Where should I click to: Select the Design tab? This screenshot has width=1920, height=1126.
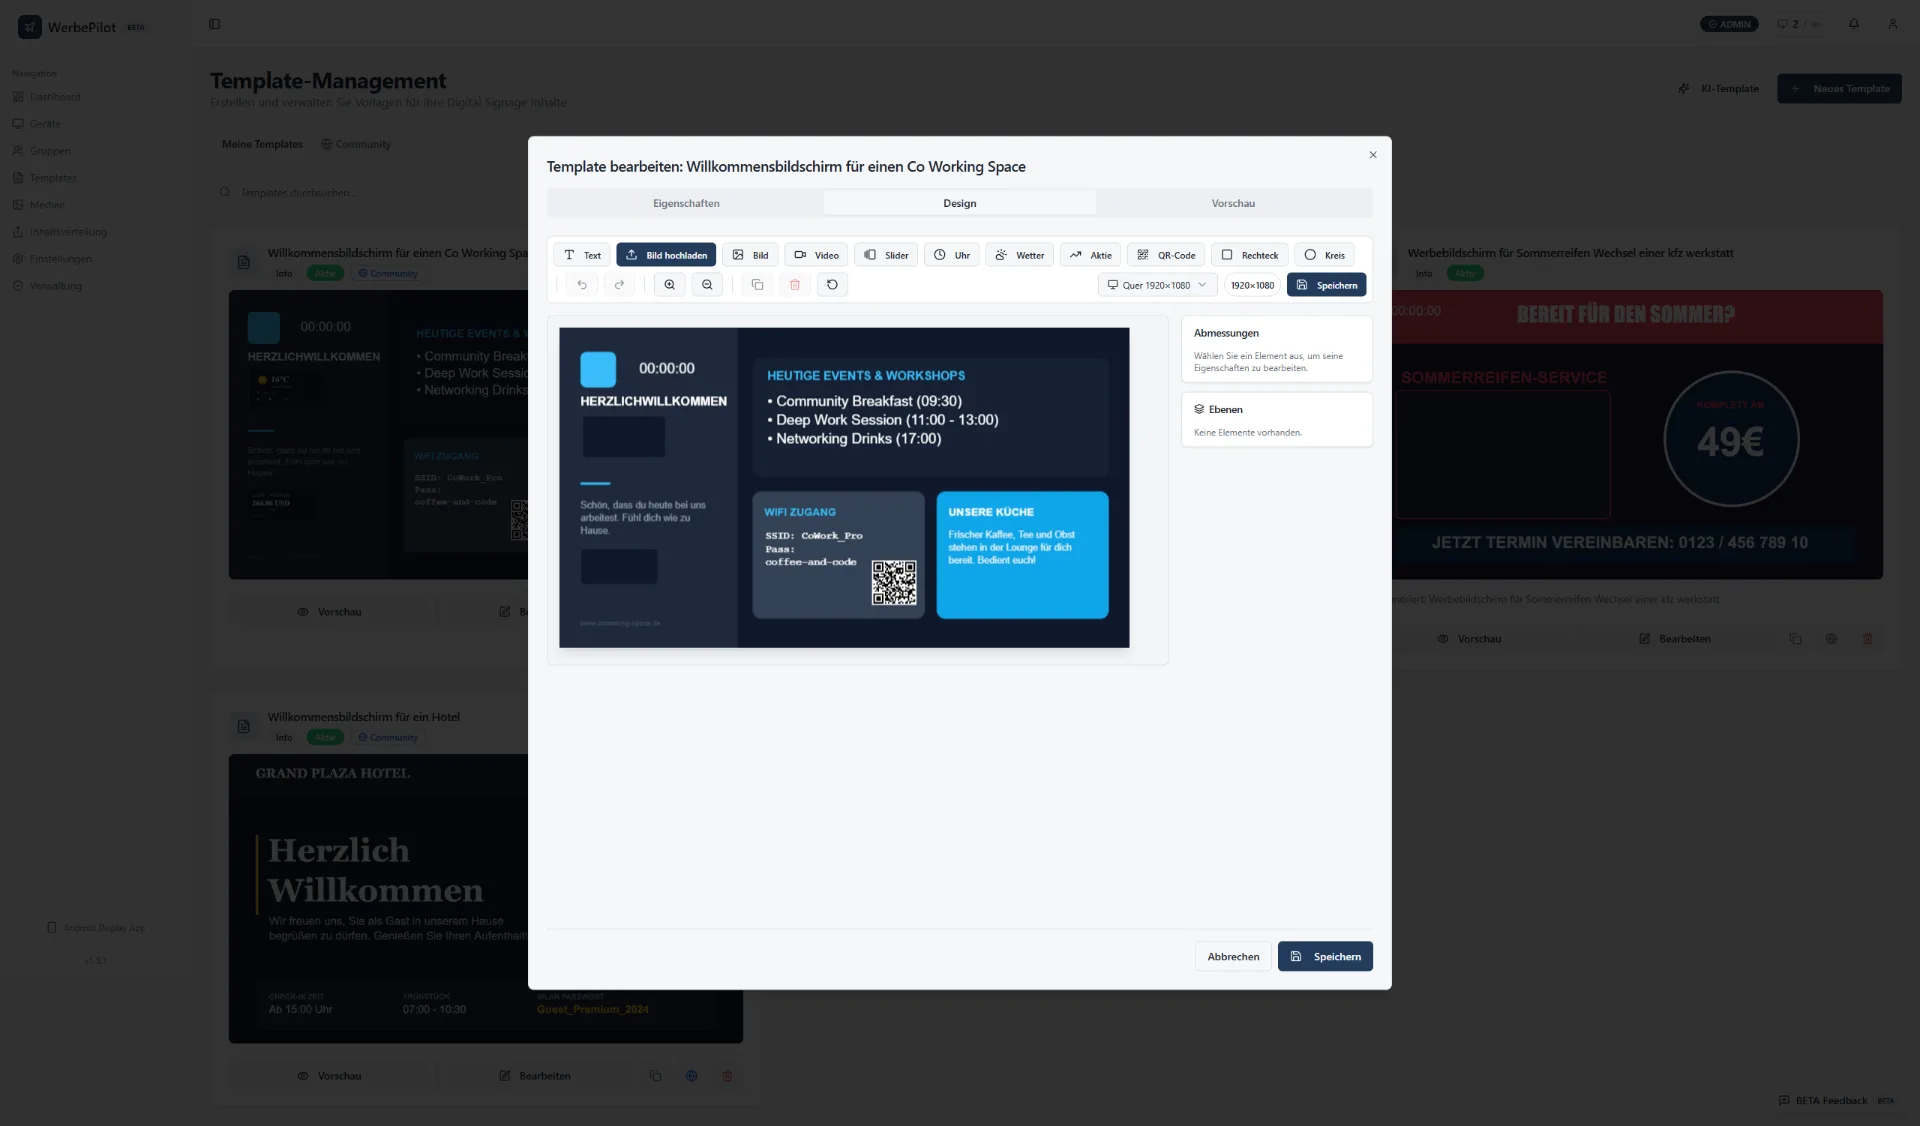coord(960,203)
